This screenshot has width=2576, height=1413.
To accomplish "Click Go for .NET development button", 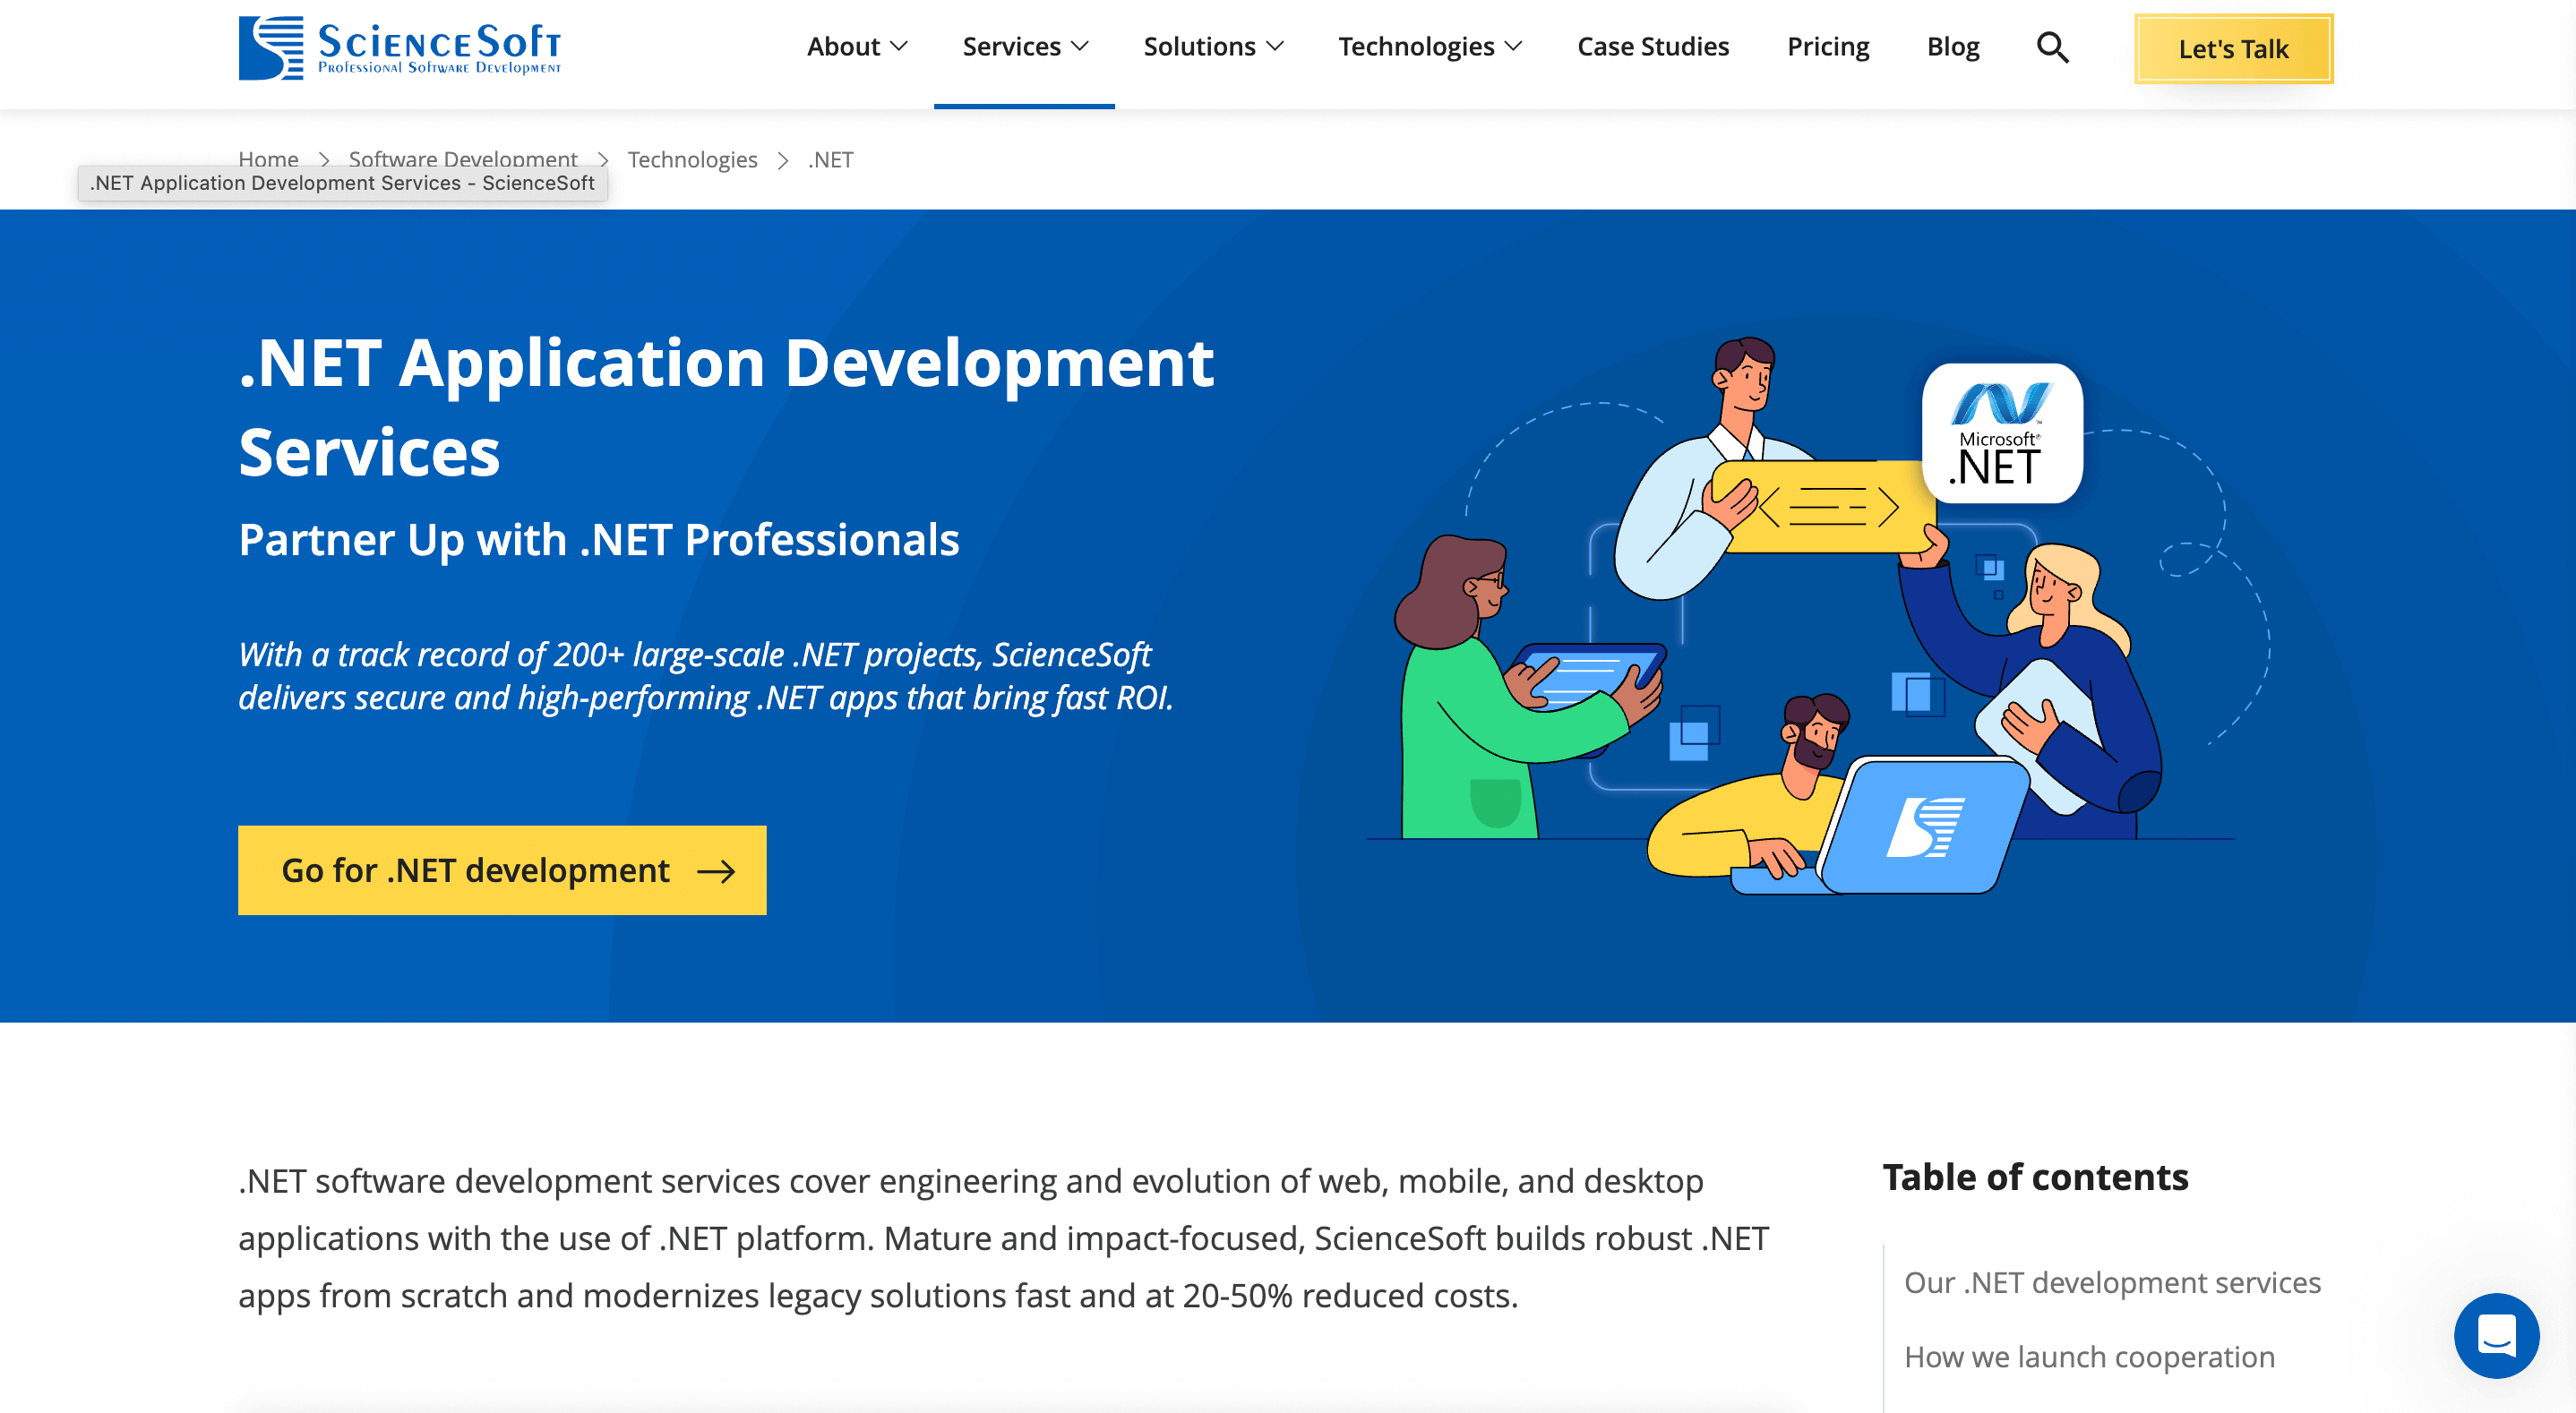I will point(502,870).
